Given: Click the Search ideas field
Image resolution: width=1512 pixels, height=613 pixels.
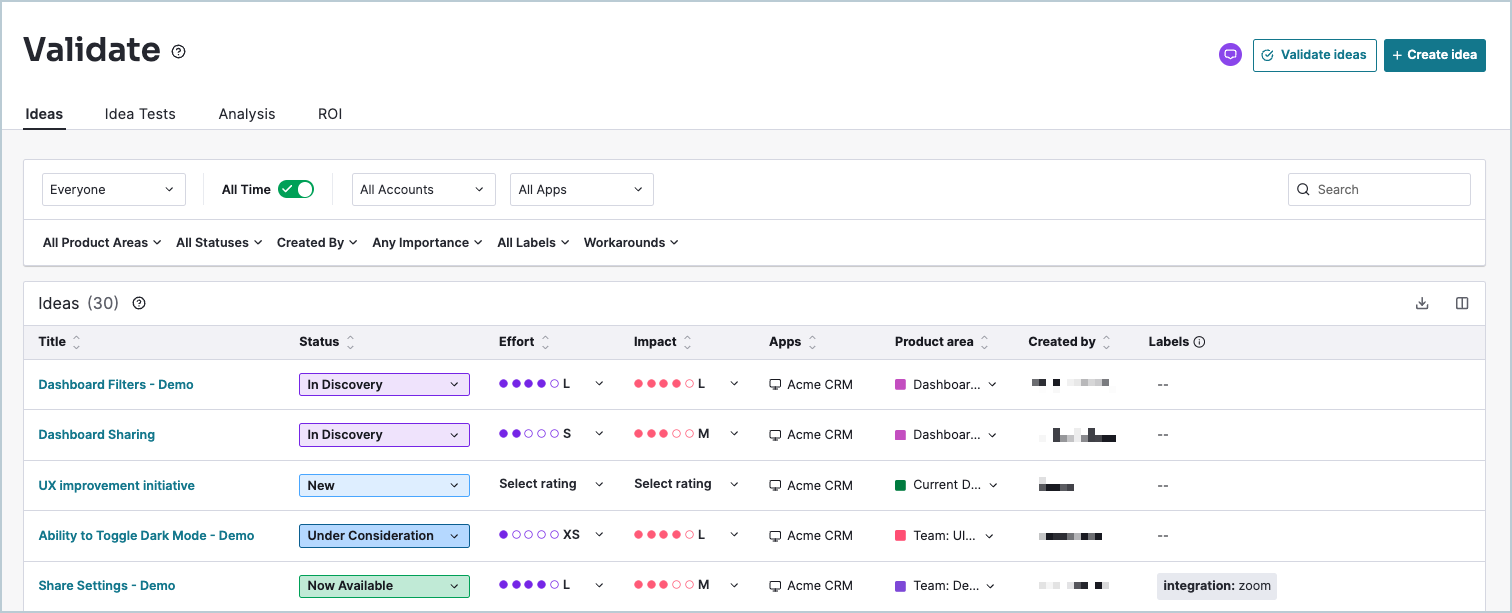Looking at the screenshot, I should point(1379,190).
